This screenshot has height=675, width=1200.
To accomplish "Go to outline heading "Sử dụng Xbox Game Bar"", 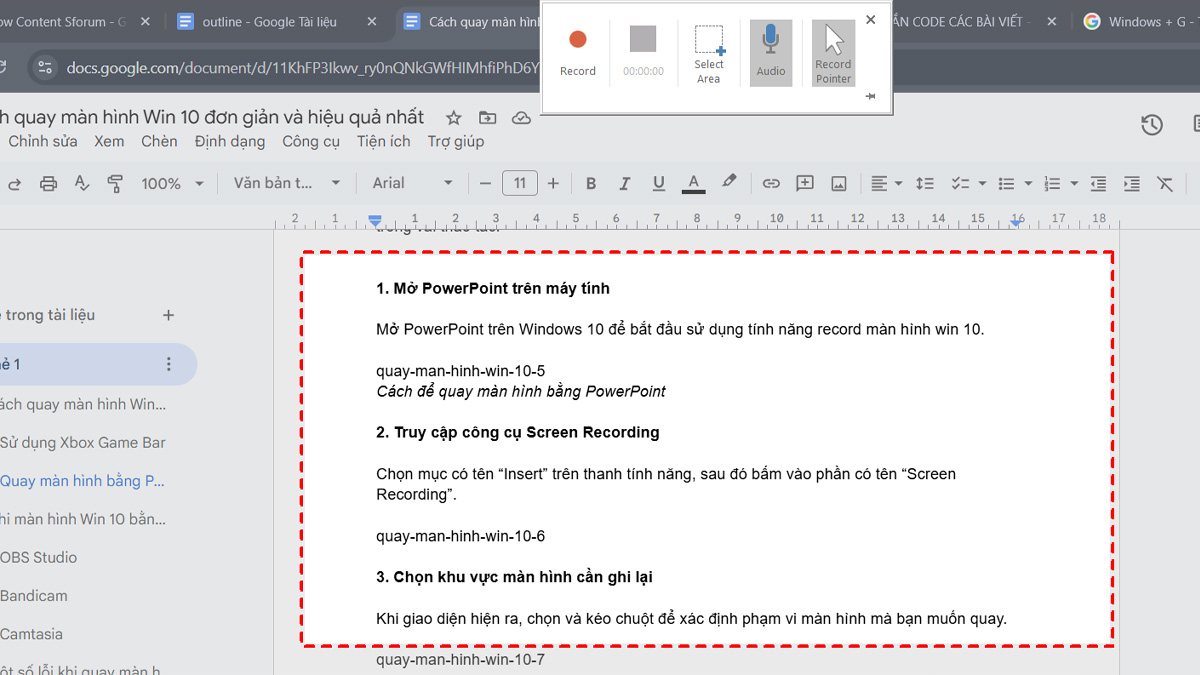I will pos(83,443).
